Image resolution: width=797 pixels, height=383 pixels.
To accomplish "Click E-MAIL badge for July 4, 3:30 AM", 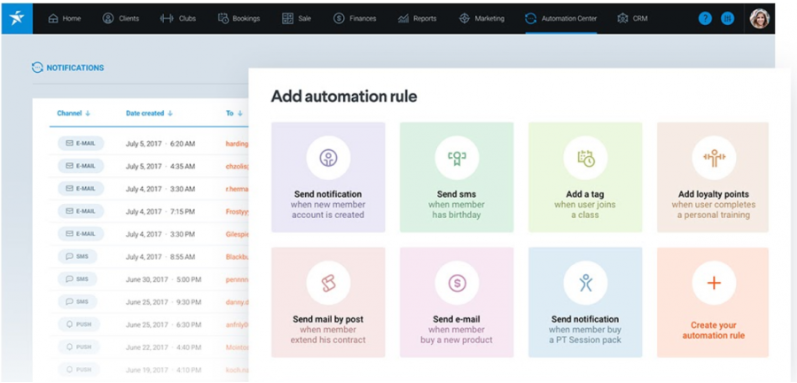I will (x=81, y=188).
